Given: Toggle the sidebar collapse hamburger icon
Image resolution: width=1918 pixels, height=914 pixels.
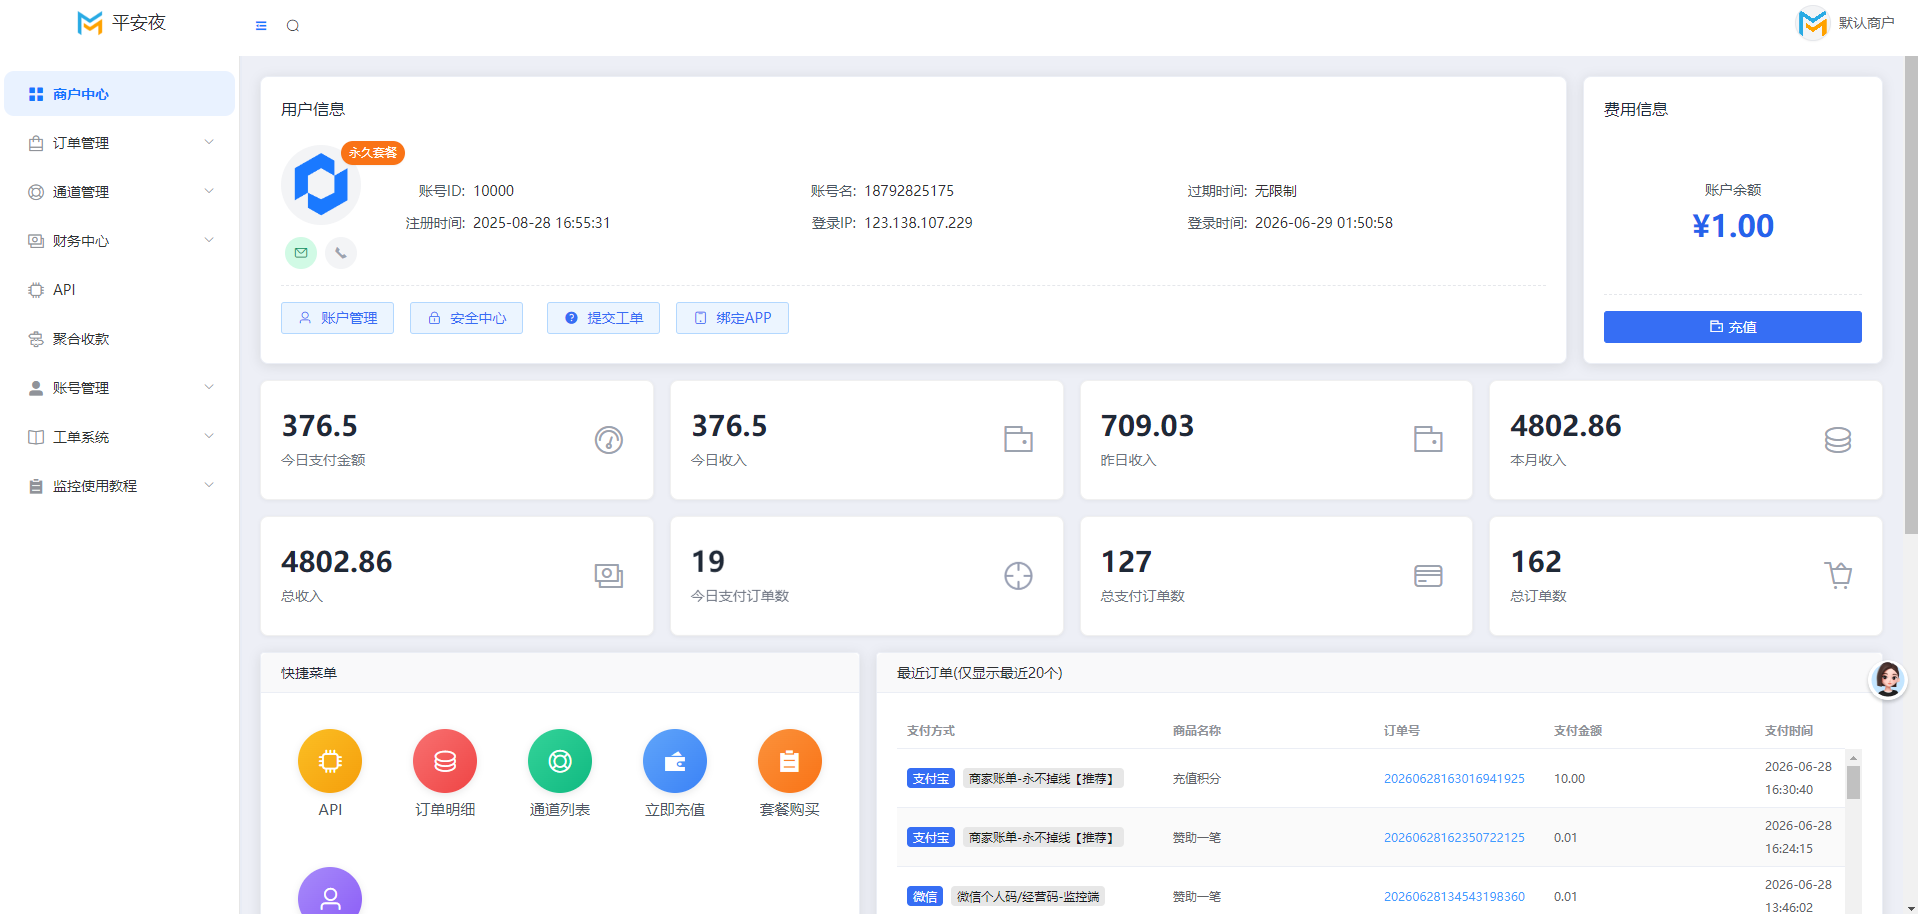Looking at the screenshot, I should 261,26.
